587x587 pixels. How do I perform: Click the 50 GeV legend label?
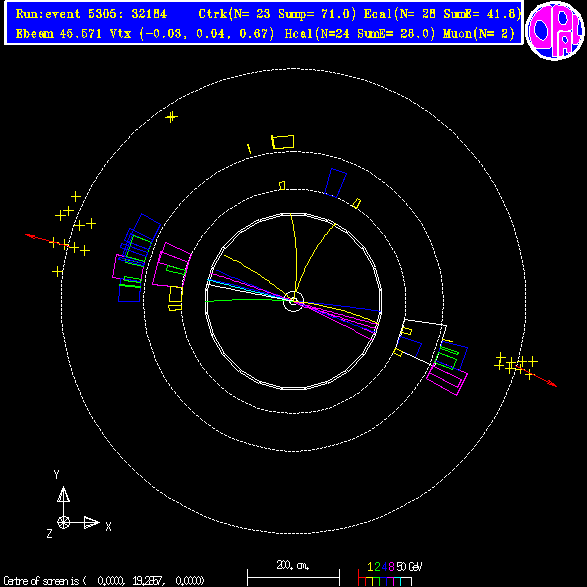[409, 567]
